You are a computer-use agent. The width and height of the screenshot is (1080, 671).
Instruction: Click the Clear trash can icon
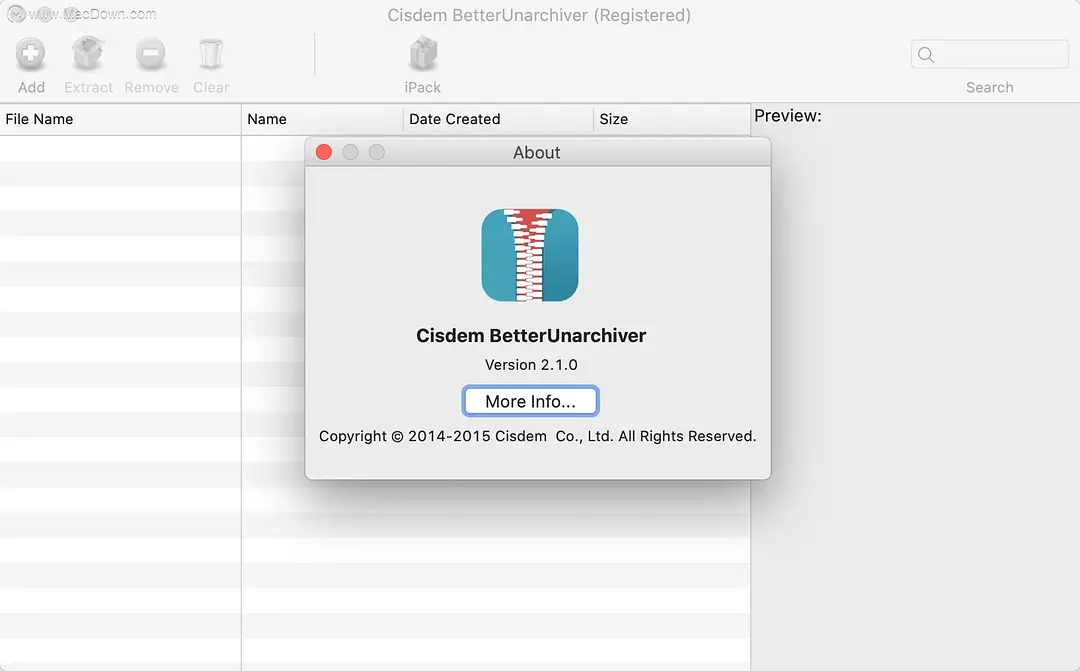[211, 54]
